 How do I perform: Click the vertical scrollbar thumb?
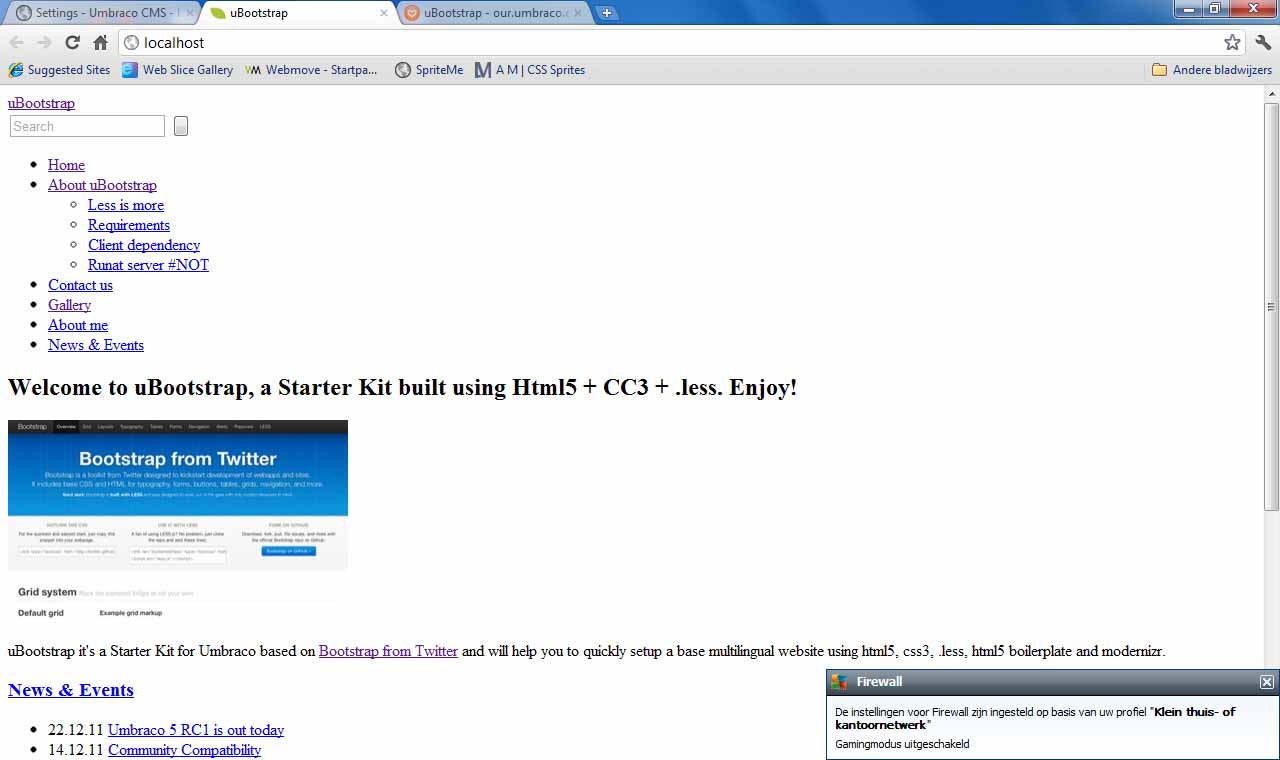pos(1272,307)
